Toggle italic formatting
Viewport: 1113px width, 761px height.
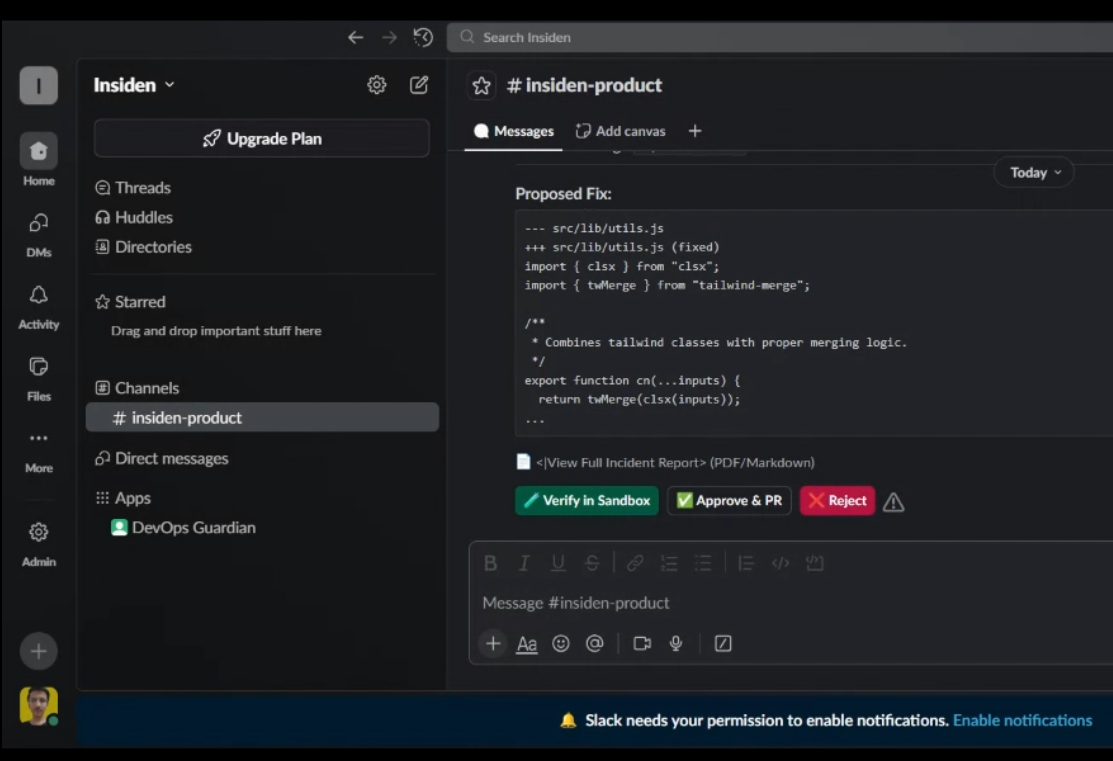[524, 563]
